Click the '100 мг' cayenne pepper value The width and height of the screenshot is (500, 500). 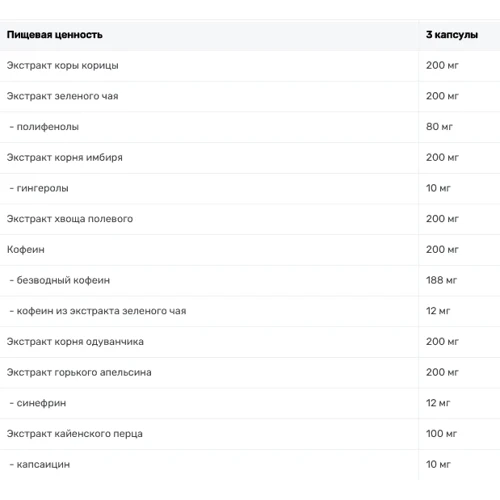(x=441, y=434)
